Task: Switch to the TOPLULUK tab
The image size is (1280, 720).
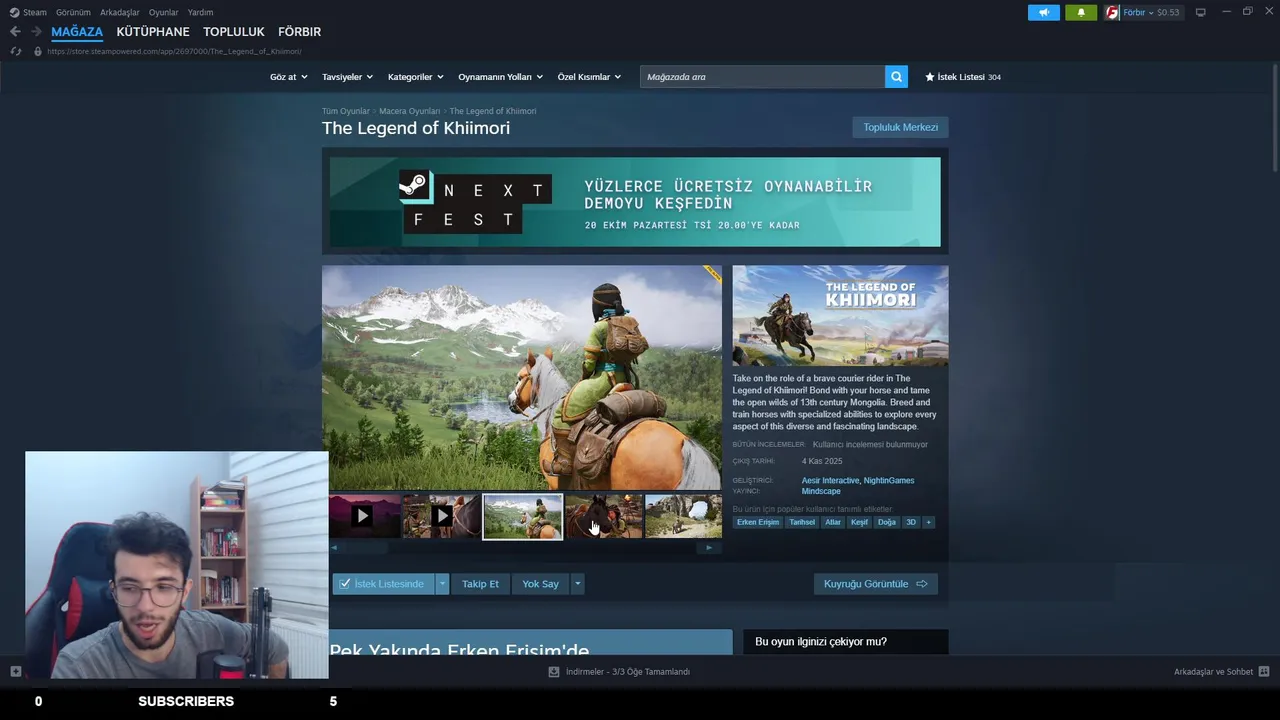Action: [234, 32]
